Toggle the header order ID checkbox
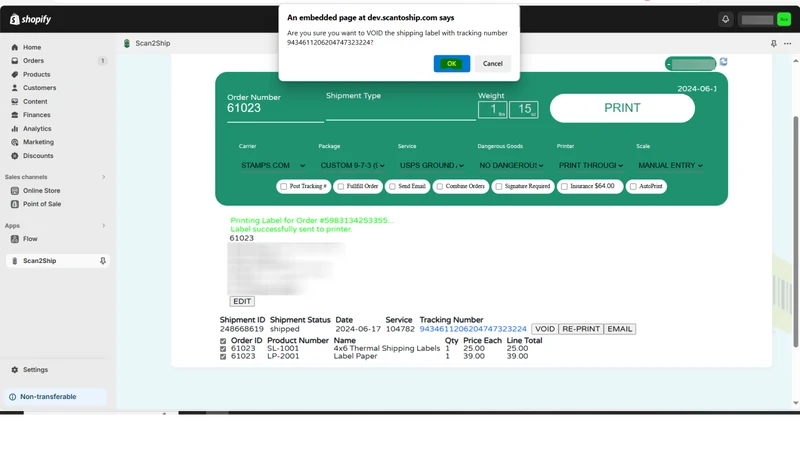800x450 pixels. click(223, 341)
